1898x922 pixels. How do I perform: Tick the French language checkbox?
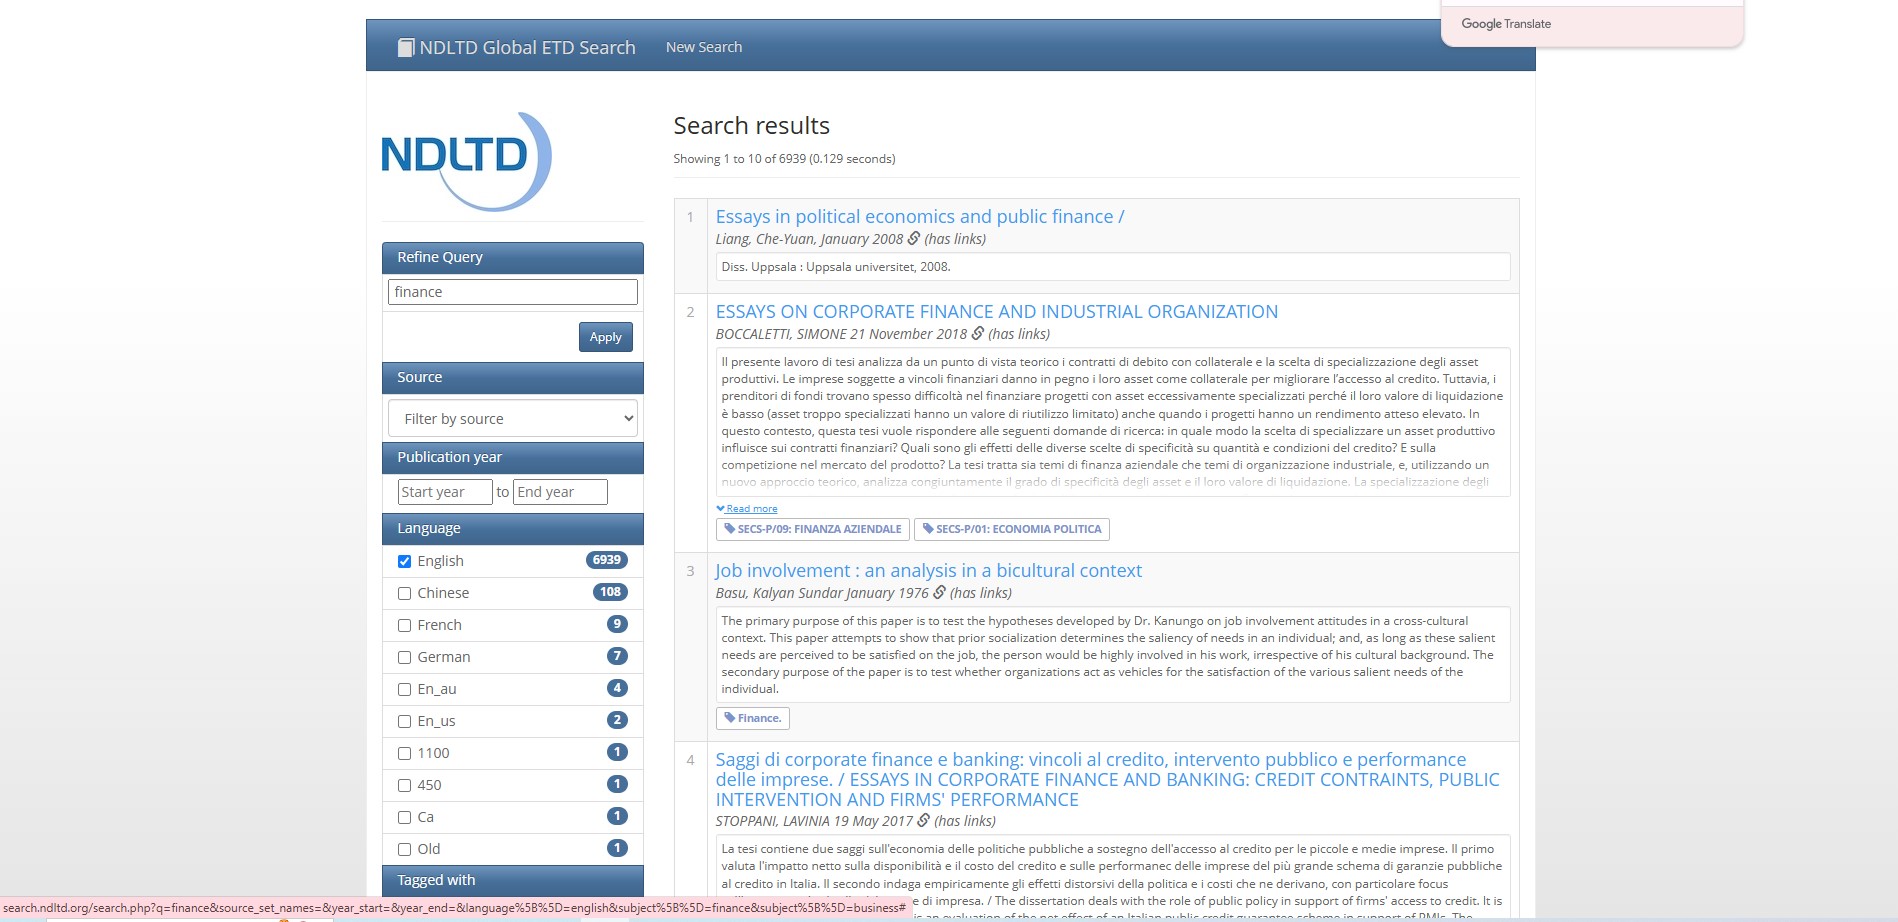405,625
